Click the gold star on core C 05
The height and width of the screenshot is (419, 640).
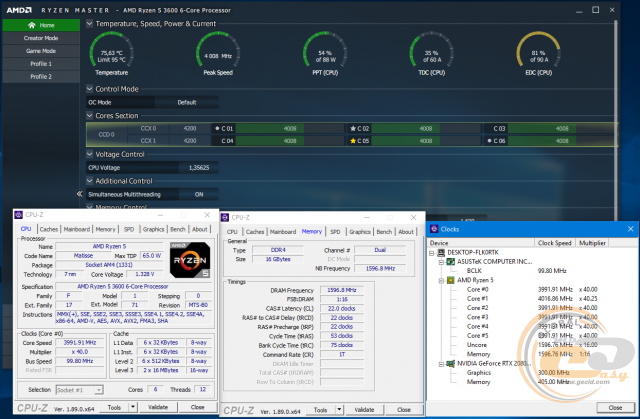(x=353, y=141)
